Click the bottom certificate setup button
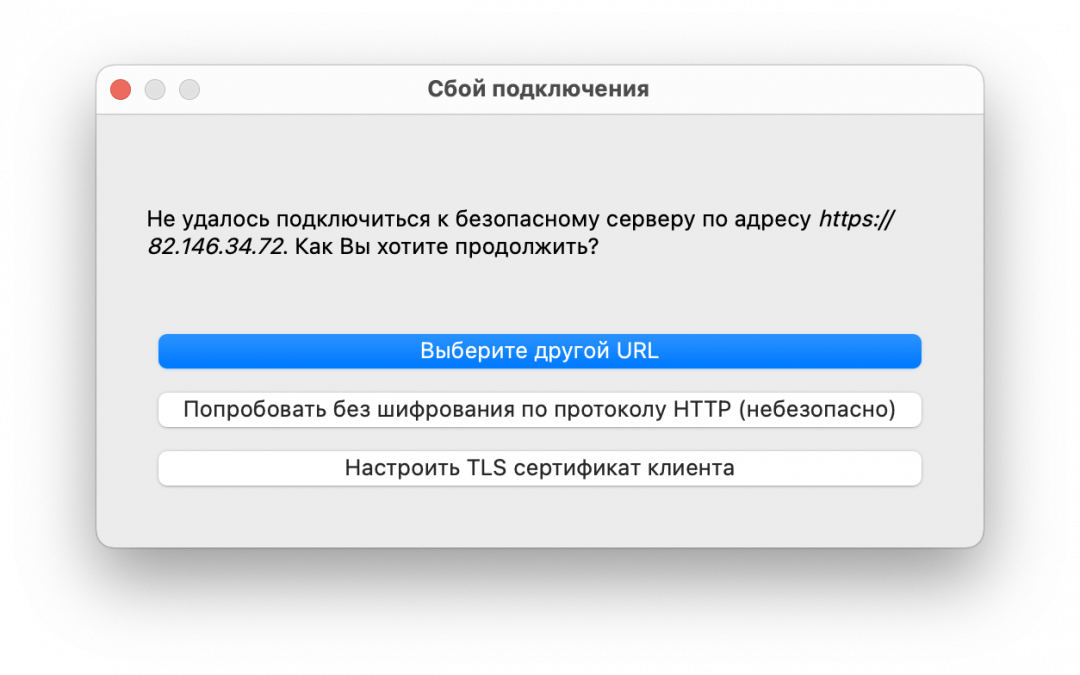Viewport: 1080px width, 675px height. coord(540,468)
